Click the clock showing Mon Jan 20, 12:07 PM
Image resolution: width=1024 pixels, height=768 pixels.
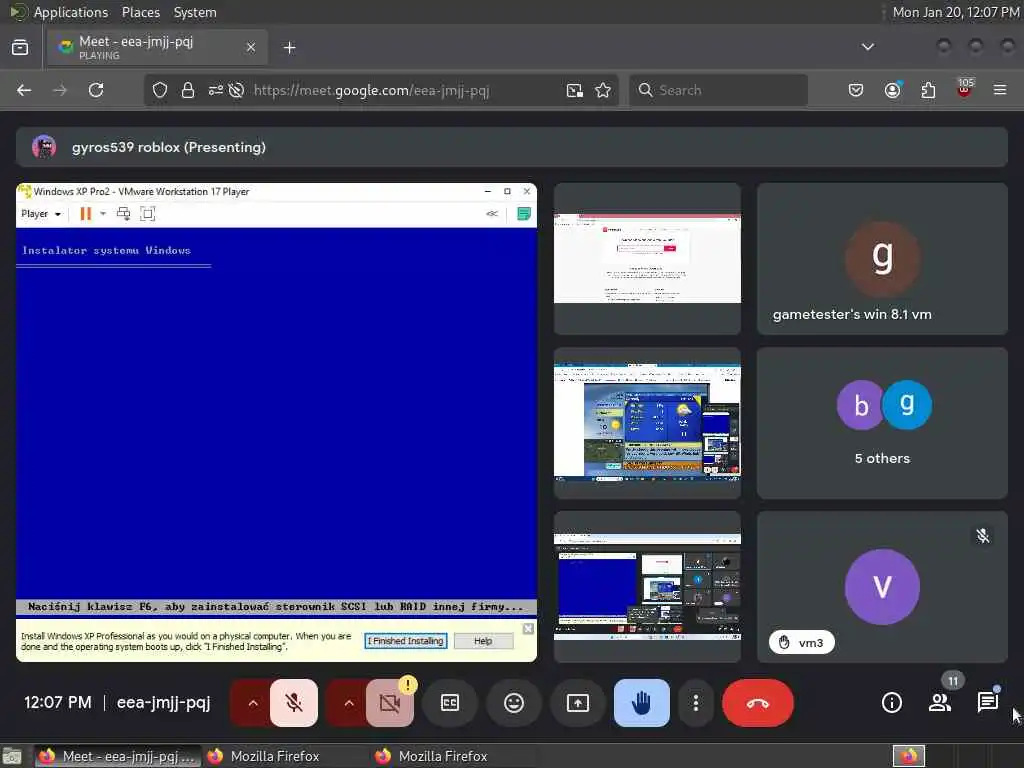coord(956,12)
